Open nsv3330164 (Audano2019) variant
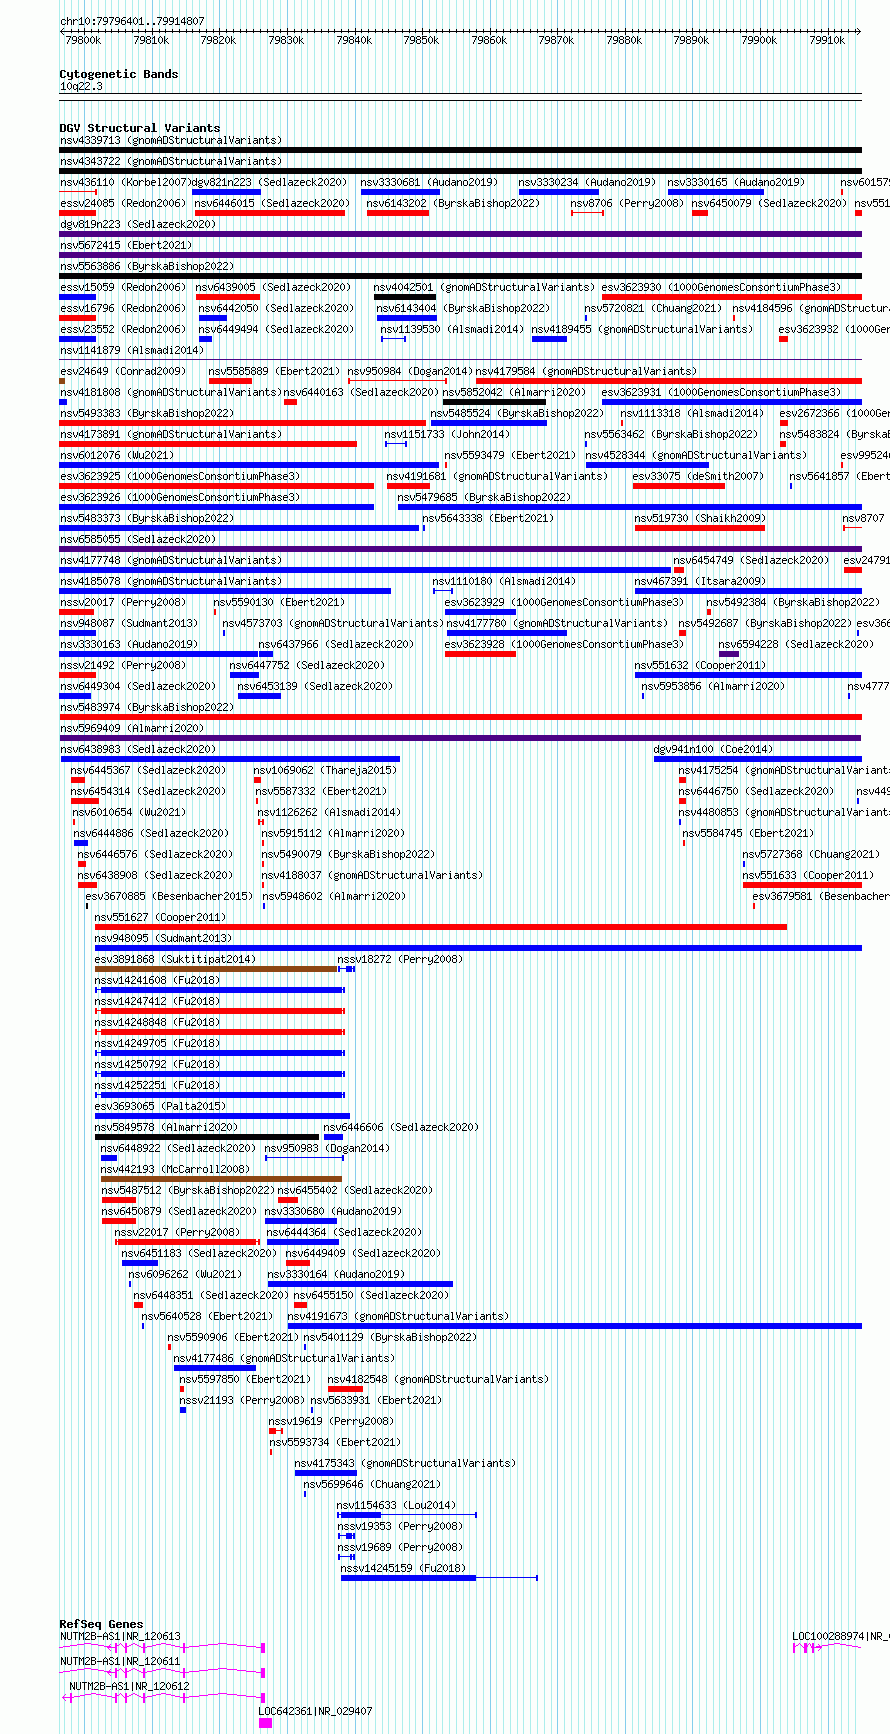The width and height of the screenshot is (890, 1734). click(336, 1274)
